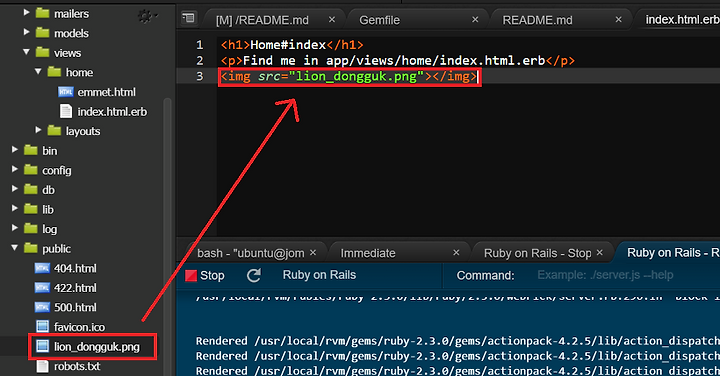
Task: Select the index.html.erb file icon in tree
Action: [x=66, y=112]
